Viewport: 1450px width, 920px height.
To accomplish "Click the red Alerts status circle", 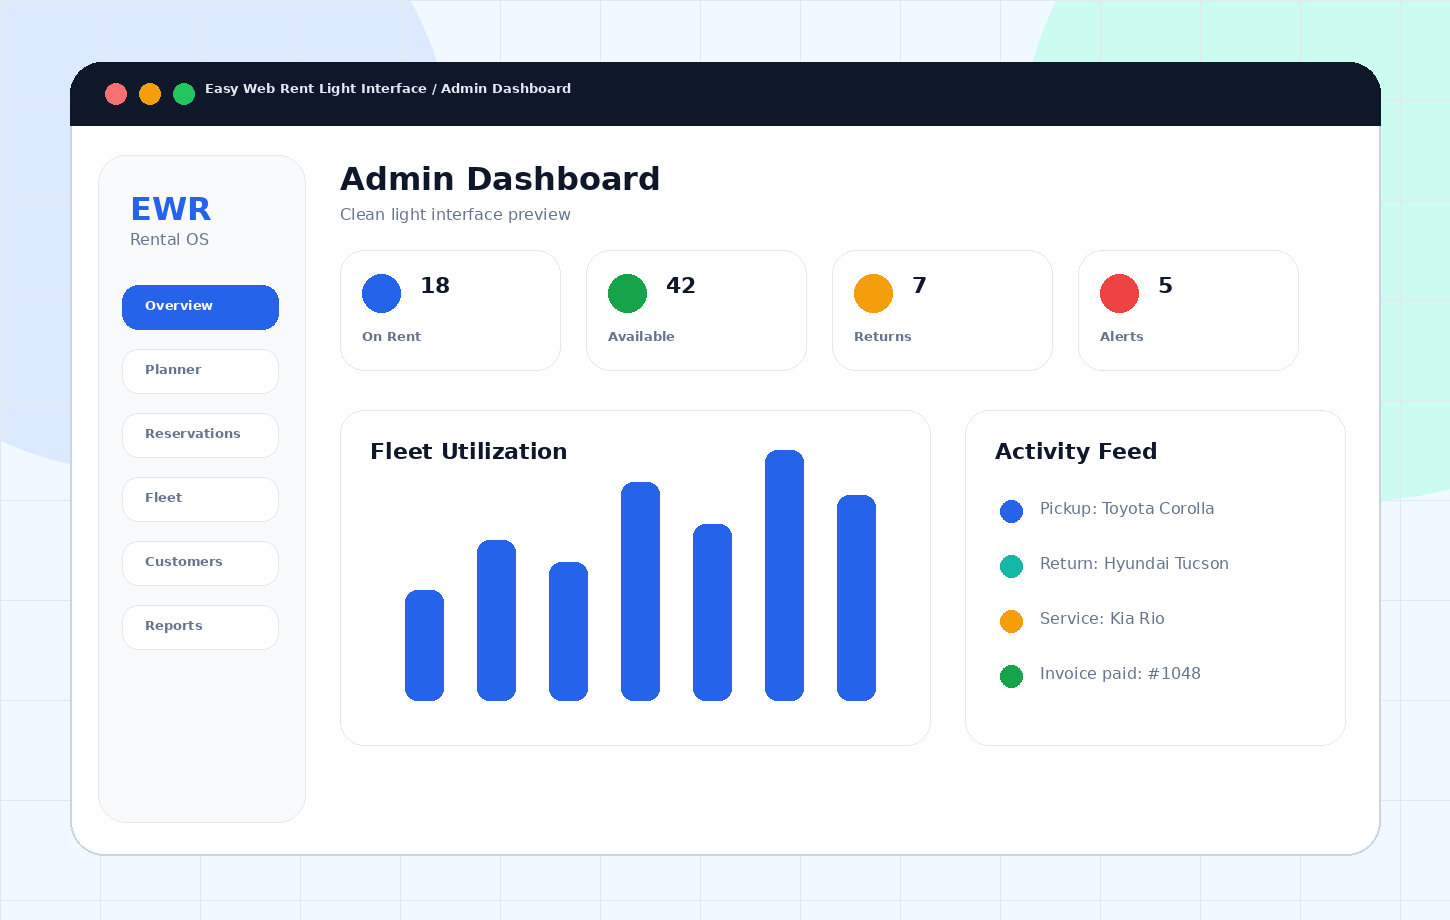I will 1119,293.
